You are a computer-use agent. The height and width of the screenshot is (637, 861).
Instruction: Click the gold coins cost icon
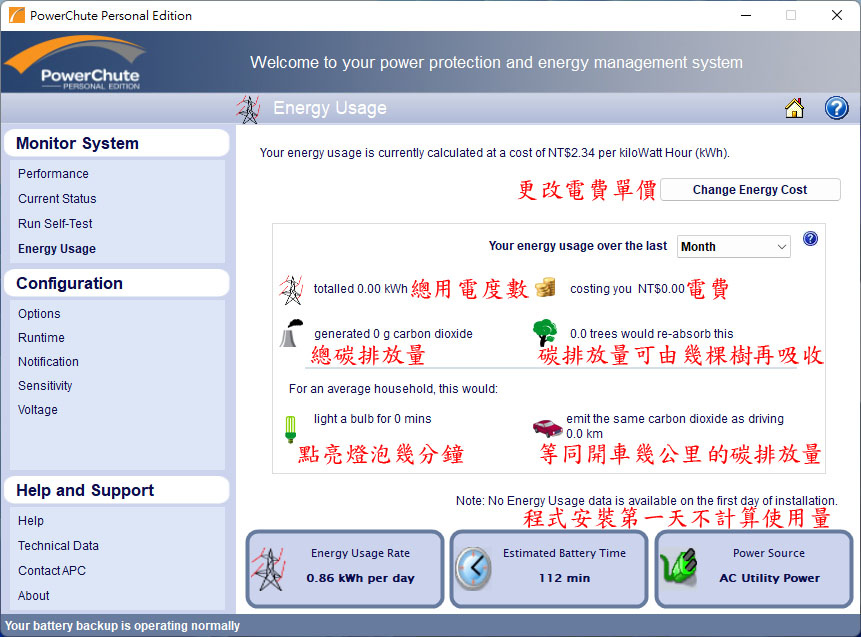tap(545, 287)
